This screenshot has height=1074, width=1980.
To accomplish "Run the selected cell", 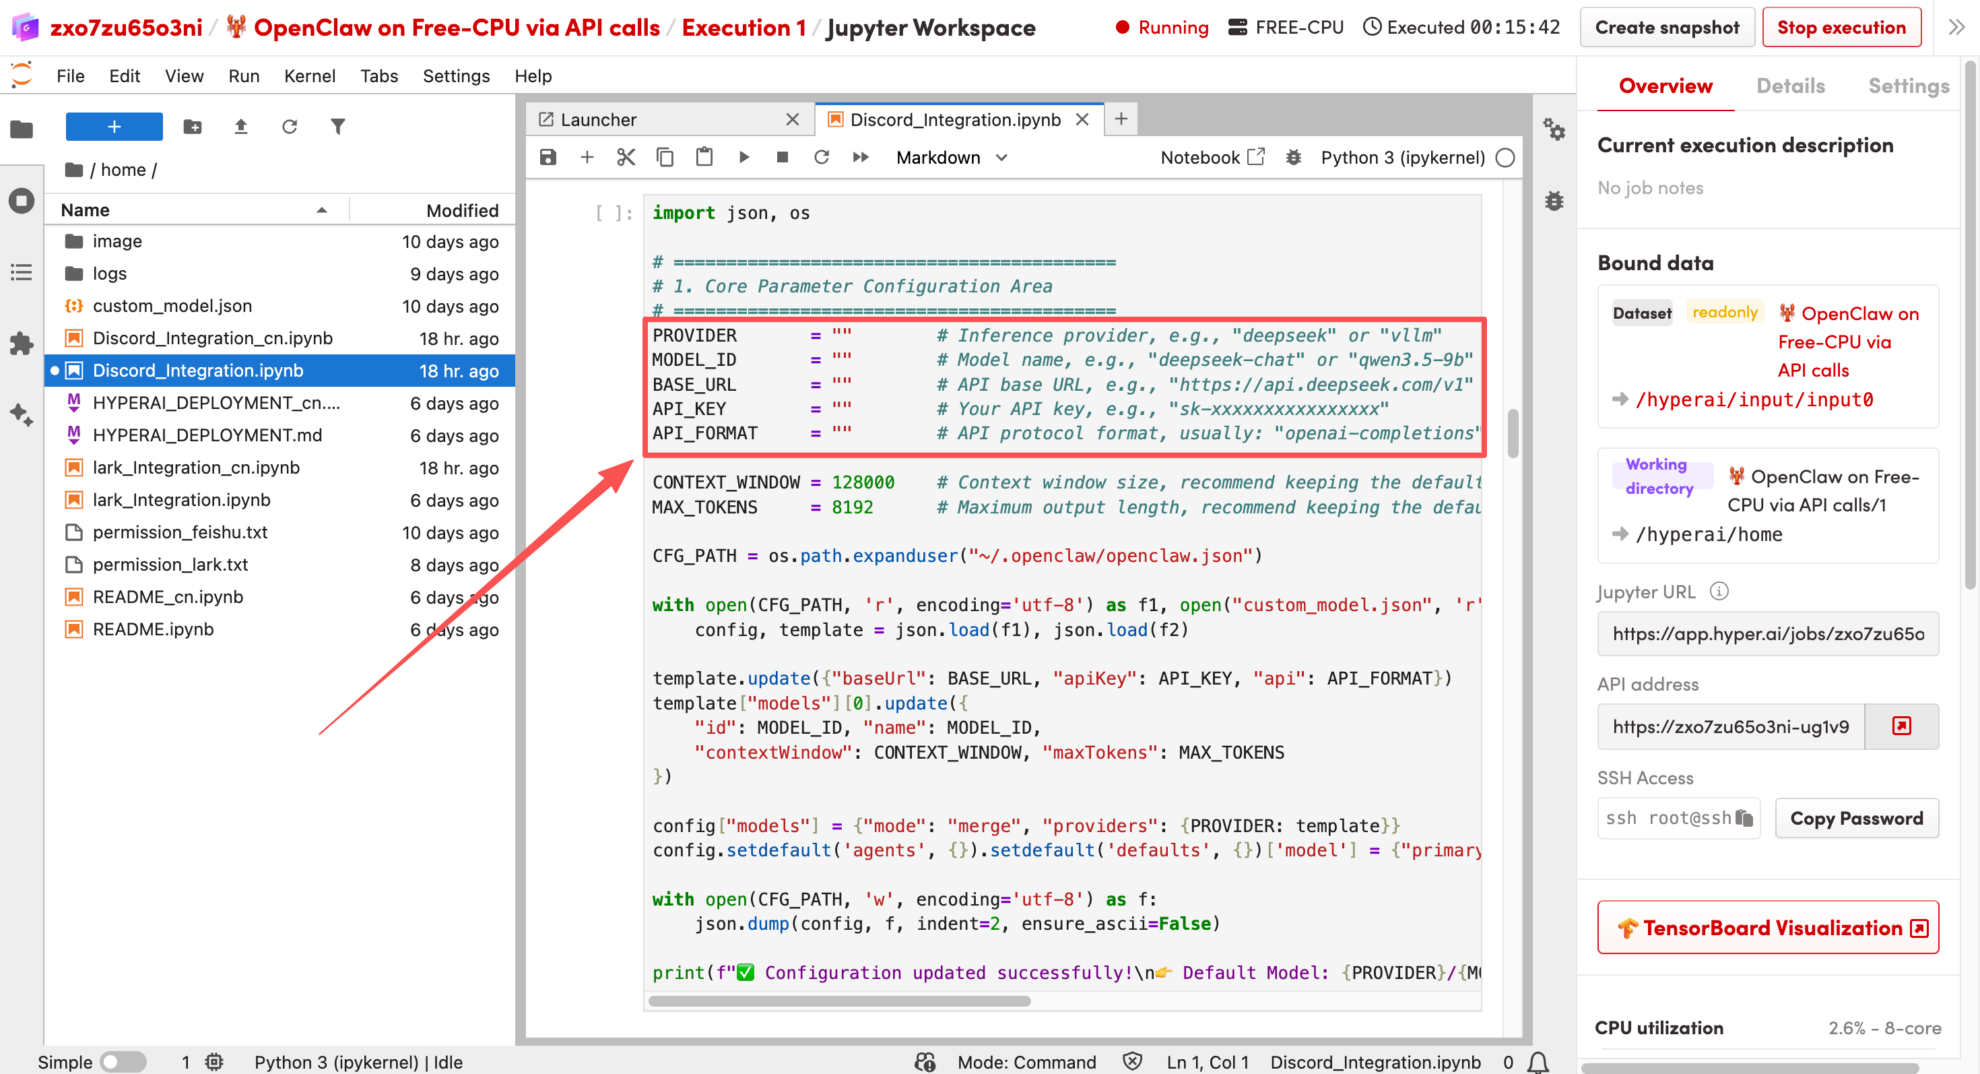I will [x=743, y=157].
